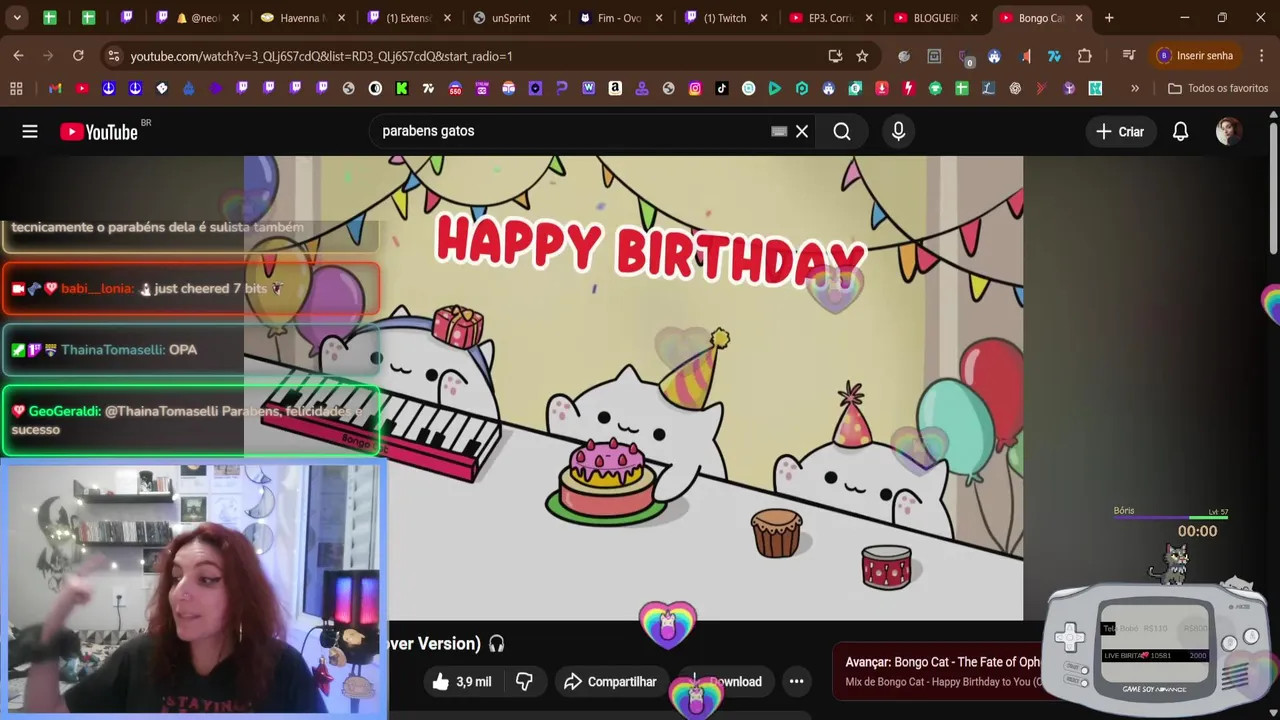1280x720 pixels.
Task: Switch to the Fim - Ovo tab
Action: 618,18
